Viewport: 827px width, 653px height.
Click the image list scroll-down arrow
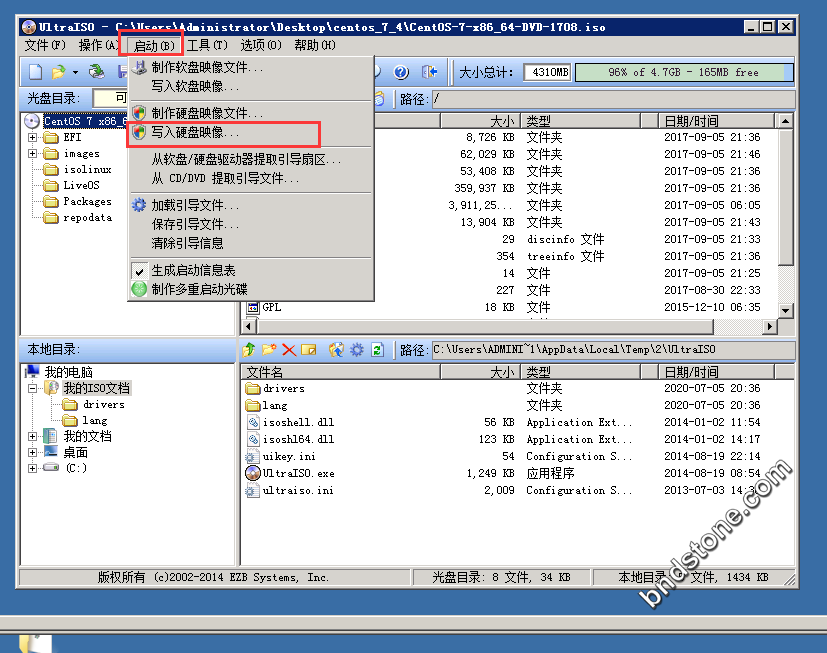785,311
